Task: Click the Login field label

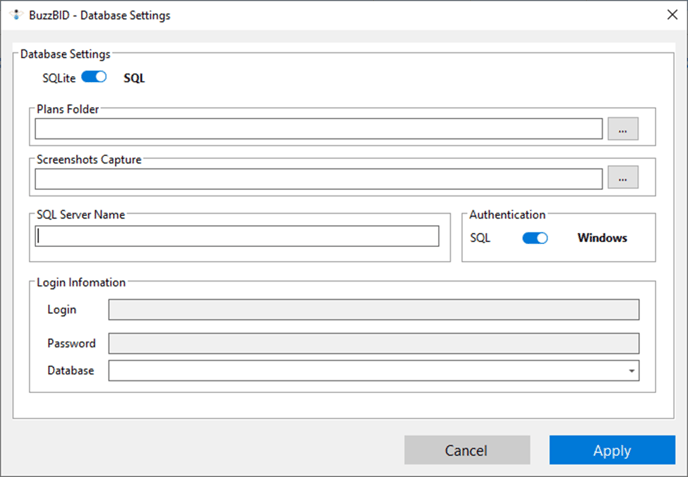Action: tap(62, 310)
